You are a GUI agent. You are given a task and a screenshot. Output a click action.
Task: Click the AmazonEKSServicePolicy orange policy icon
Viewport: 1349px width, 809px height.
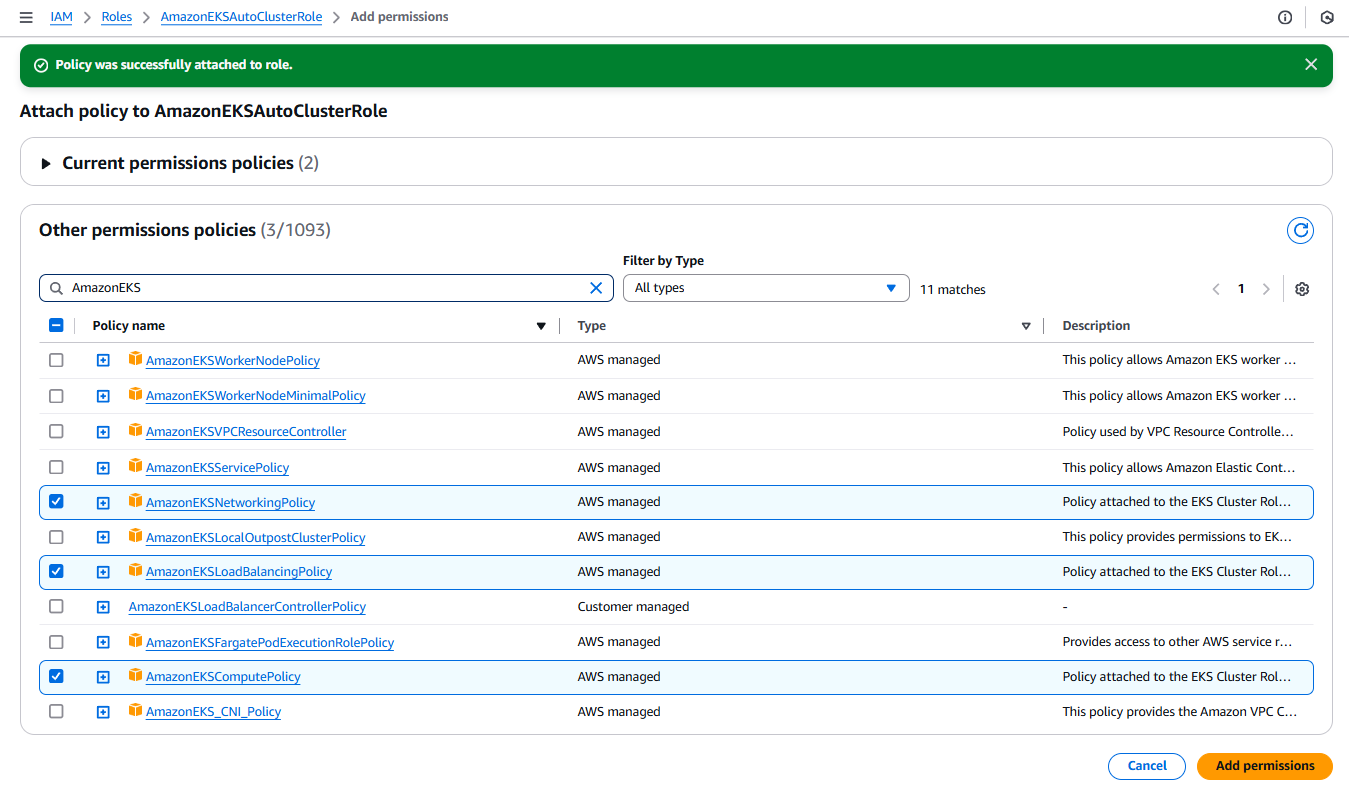[x=135, y=466]
